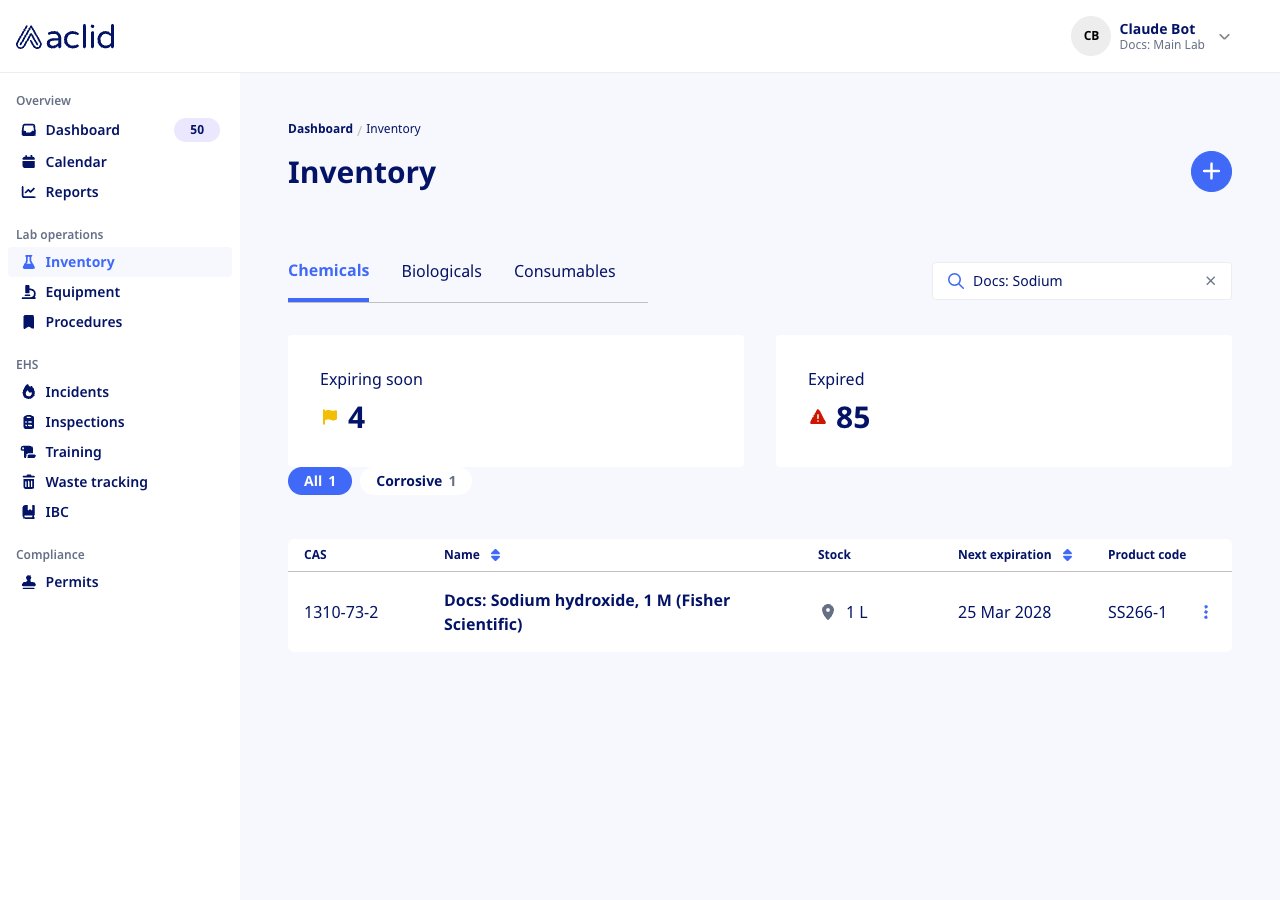This screenshot has height=900, width=1280.
Task: Click the stock location pin icon
Action: (828, 612)
